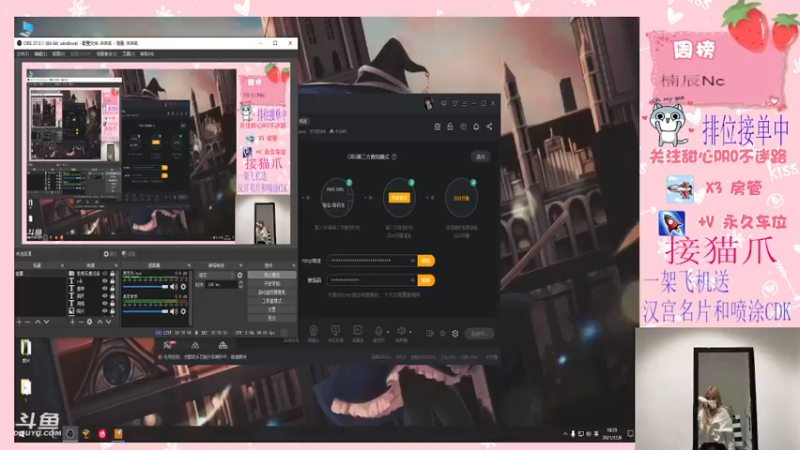Adjust the 桌面音频 volume slider
Viewport: 800px width, 450px height.
tap(145, 311)
